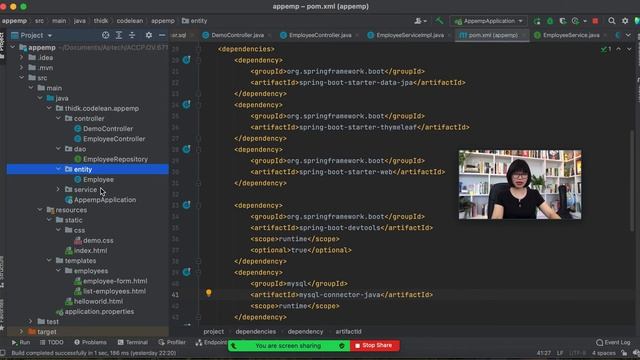
Task: Click the presenter webcam thumbnail
Action: 520,184
